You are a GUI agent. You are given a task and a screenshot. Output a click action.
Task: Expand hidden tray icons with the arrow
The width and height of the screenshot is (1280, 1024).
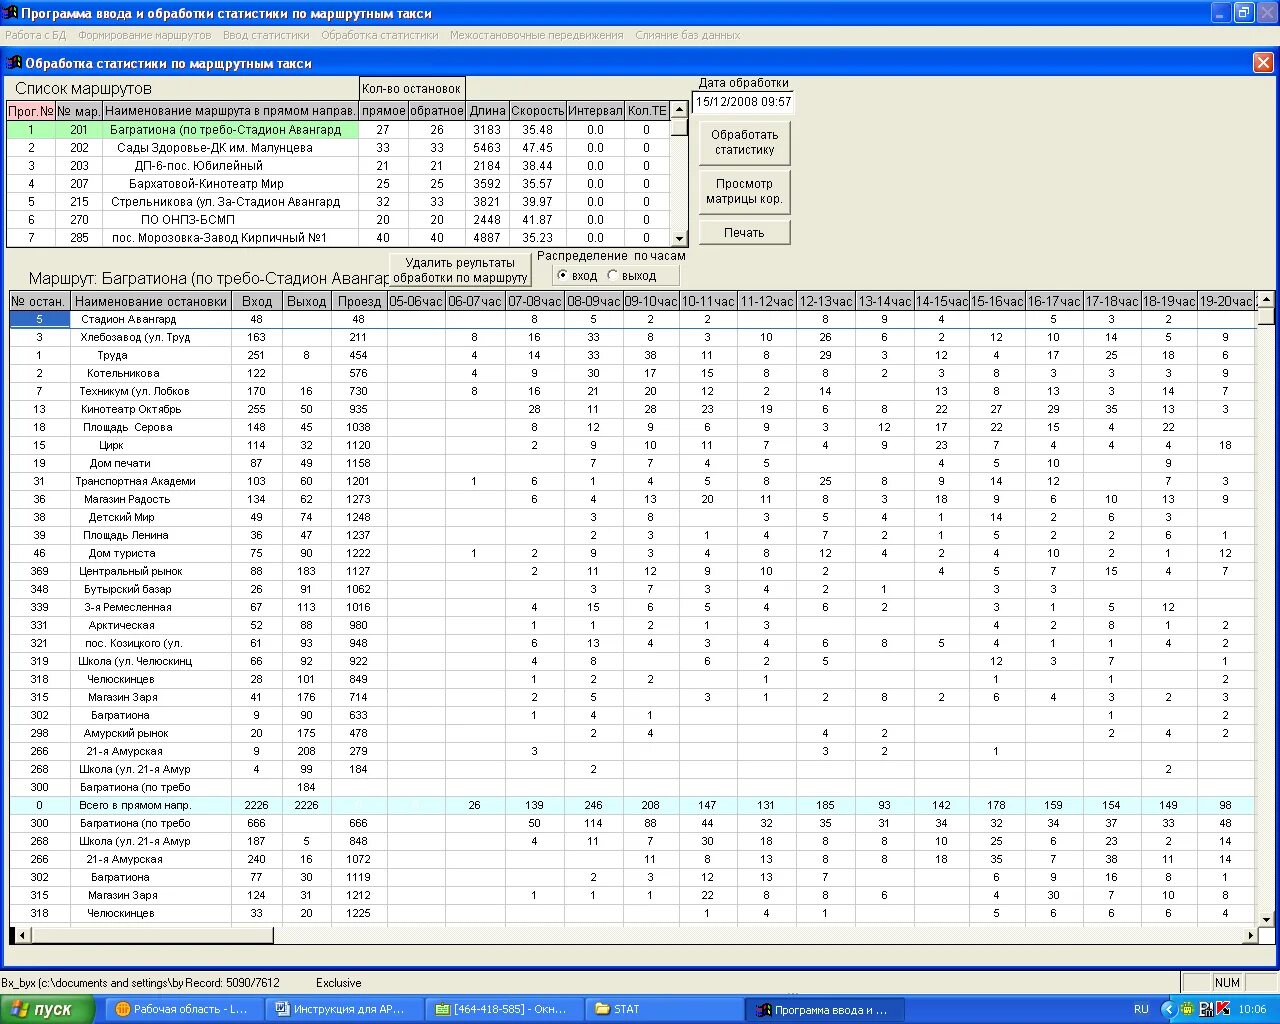(x=1168, y=1009)
